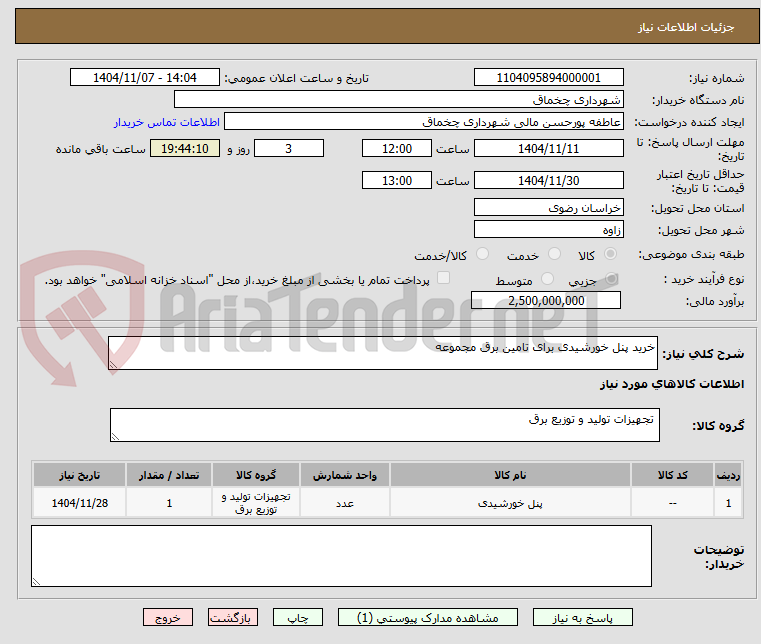Click the تاریخ نیاز column header
The width and height of the screenshot is (761, 644).
[80, 475]
